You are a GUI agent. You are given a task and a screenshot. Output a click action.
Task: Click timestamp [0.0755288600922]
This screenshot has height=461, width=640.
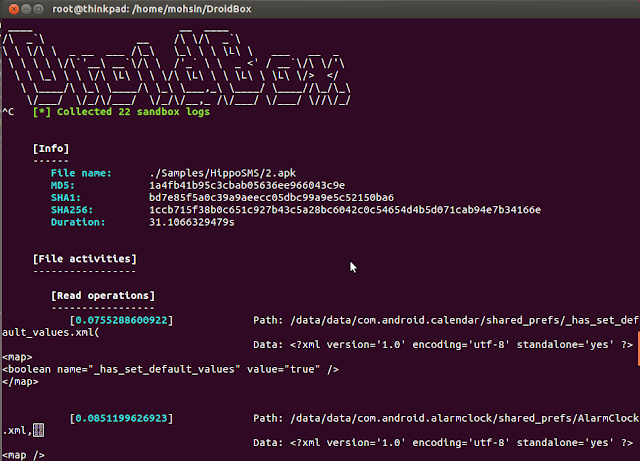pos(121,320)
